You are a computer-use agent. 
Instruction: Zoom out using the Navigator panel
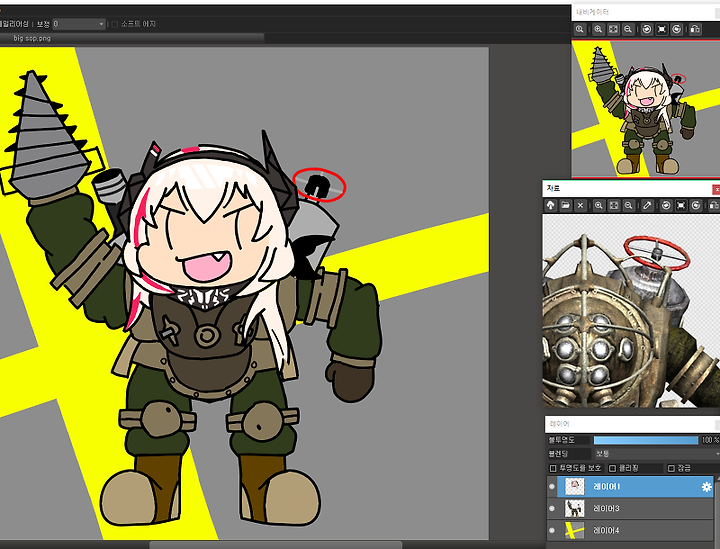click(x=628, y=29)
